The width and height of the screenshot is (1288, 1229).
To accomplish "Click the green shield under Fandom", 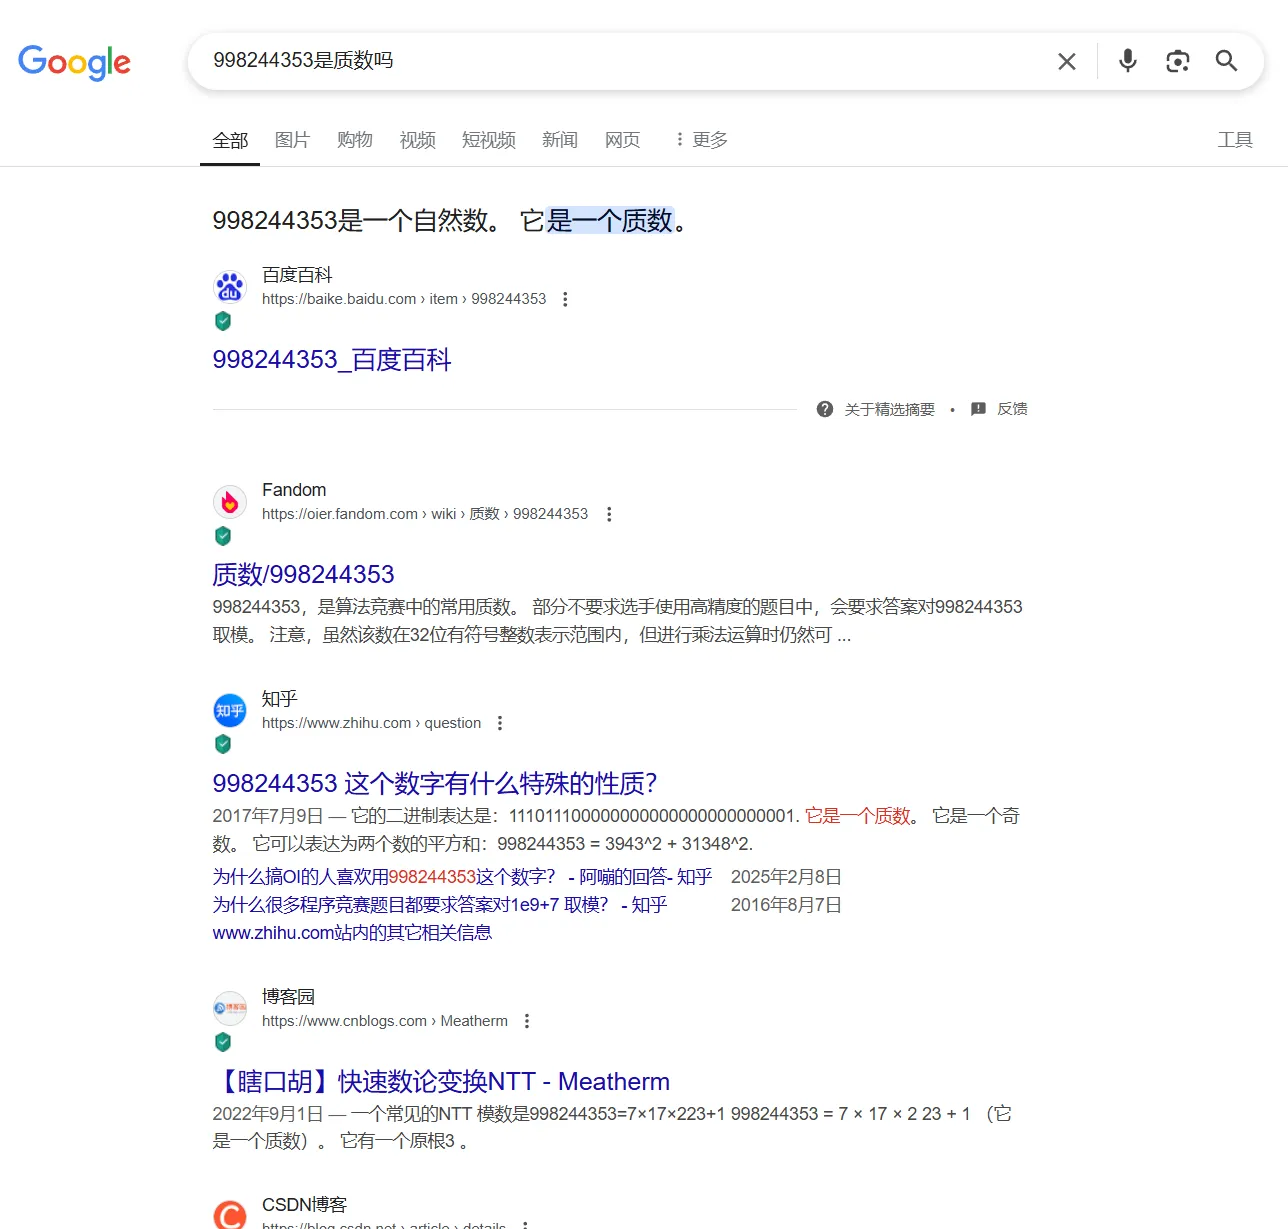I will click(x=223, y=536).
